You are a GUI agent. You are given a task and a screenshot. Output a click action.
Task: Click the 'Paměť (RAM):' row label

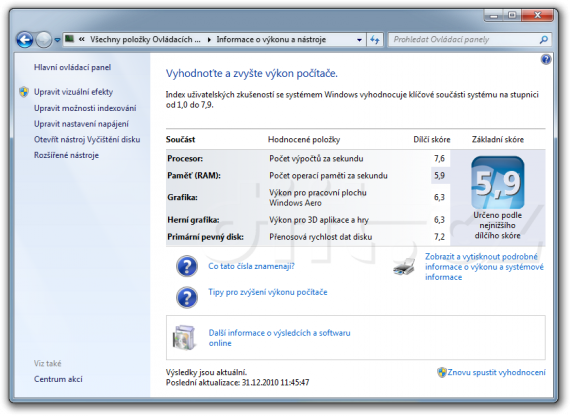(194, 176)
